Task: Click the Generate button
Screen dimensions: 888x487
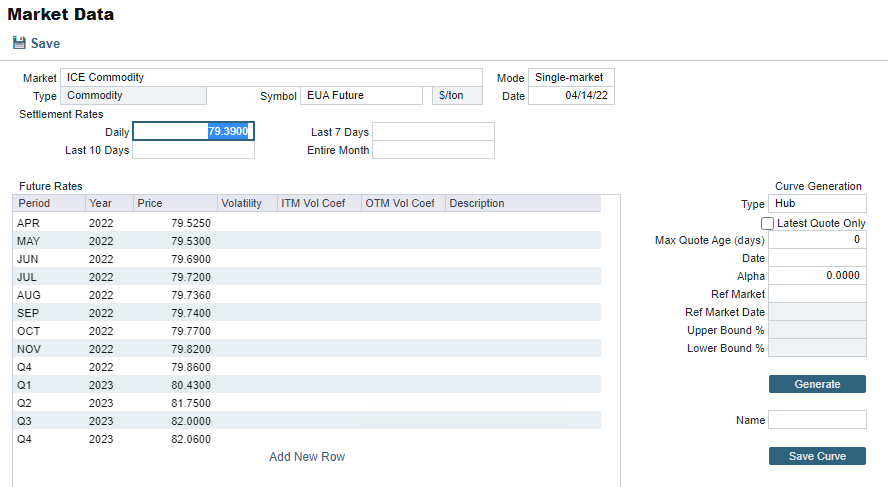Action: point(817,384)
